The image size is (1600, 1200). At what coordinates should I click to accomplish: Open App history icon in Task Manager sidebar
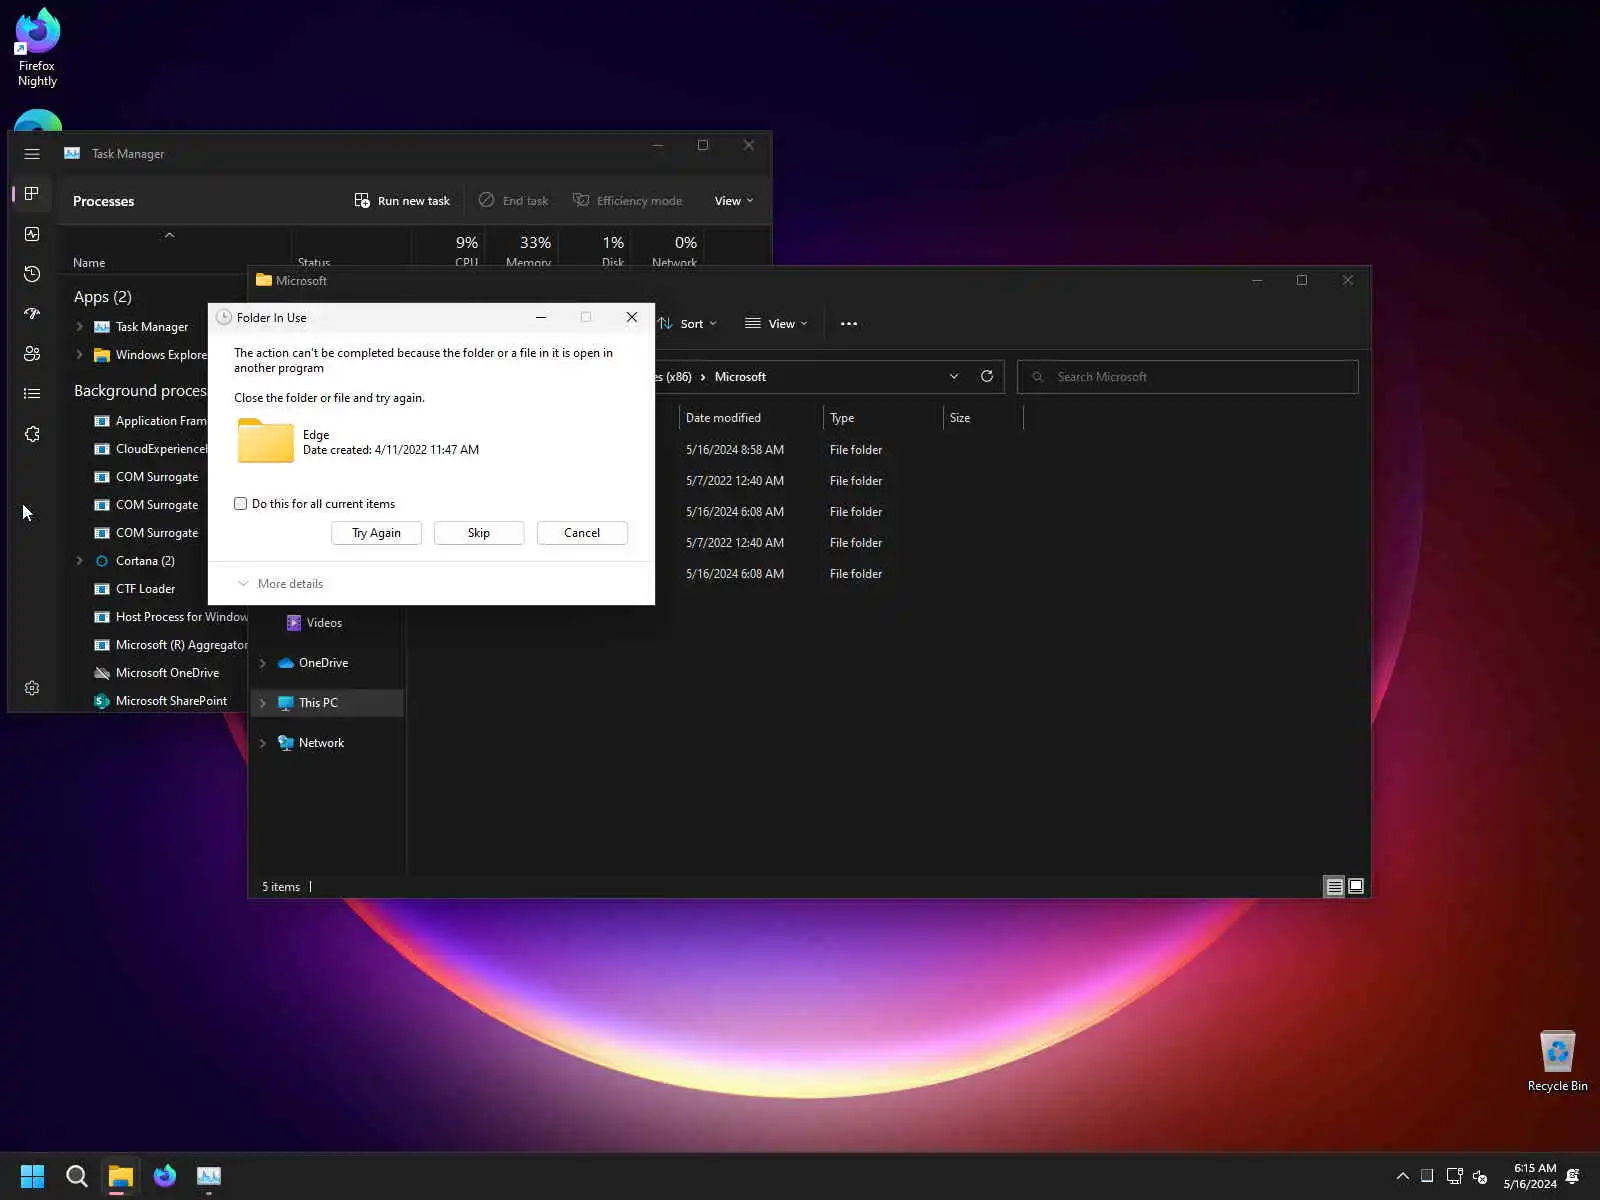coord(32,274)
